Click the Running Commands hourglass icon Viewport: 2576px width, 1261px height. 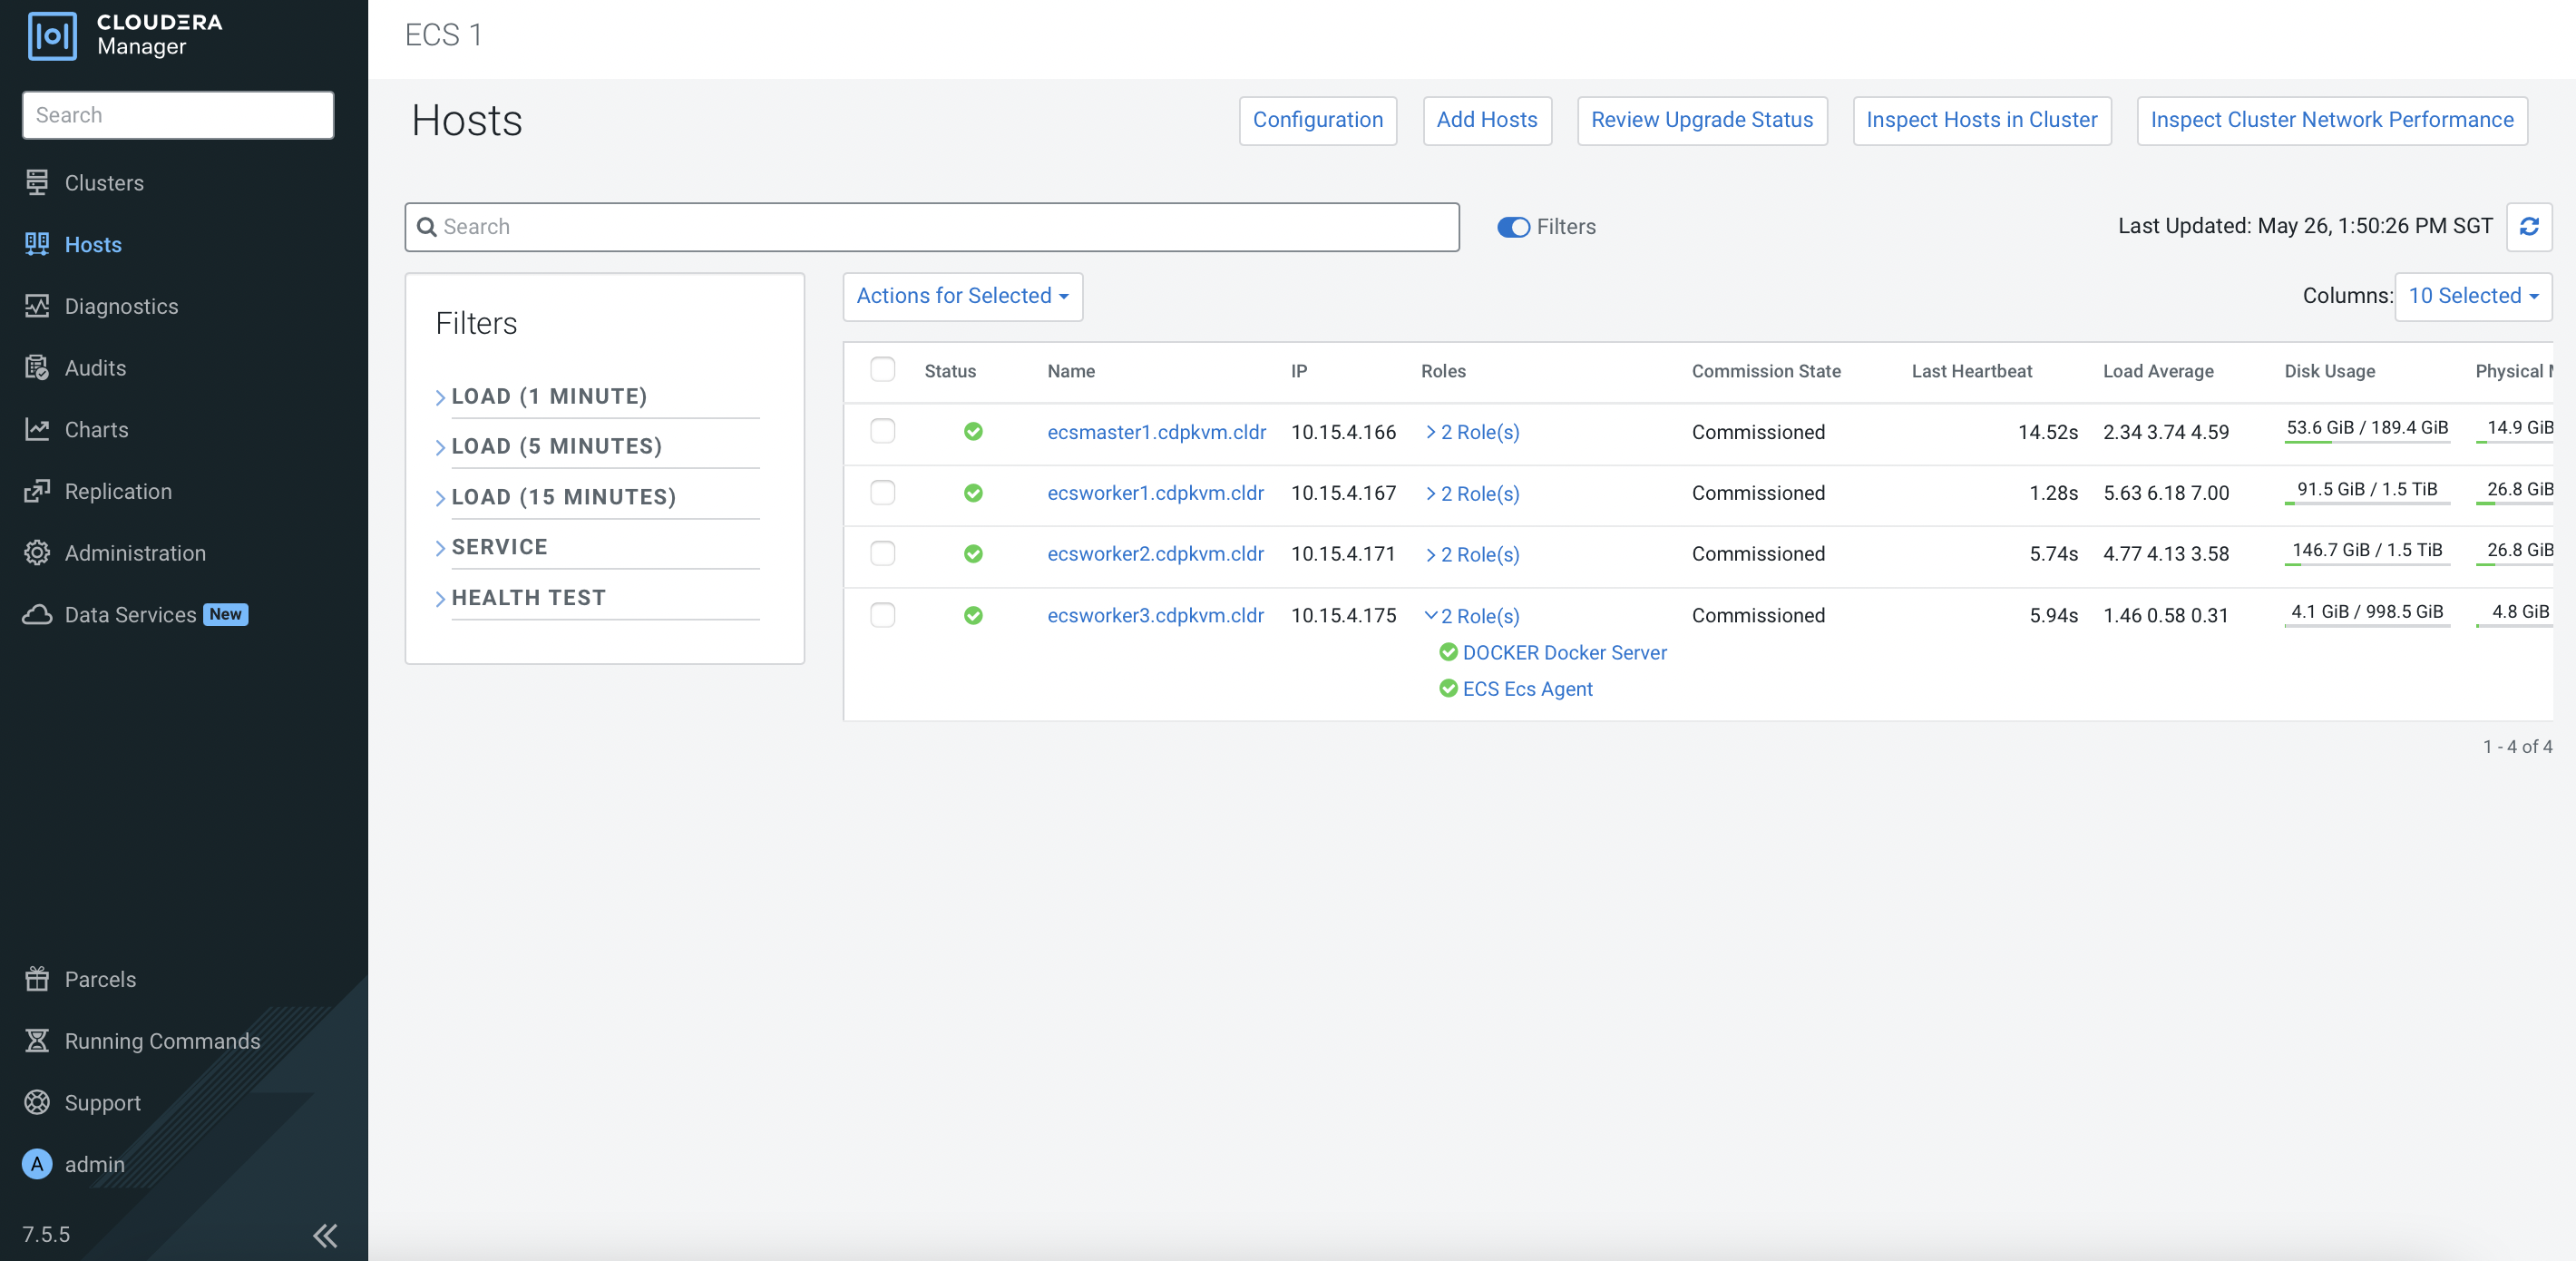click(x=37, y=1040)
